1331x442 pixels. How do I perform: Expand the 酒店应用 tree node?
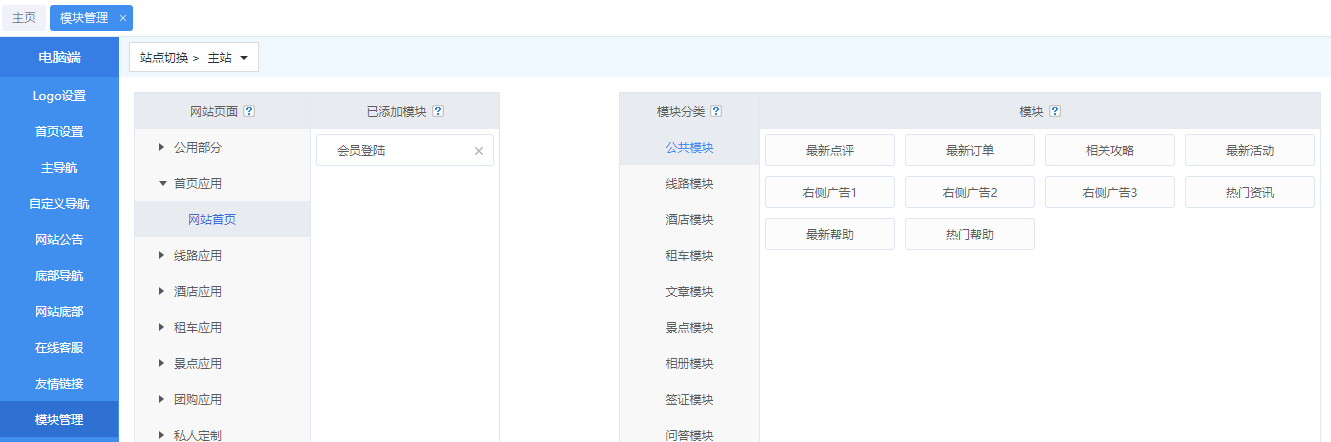click(x=161, y=292)
